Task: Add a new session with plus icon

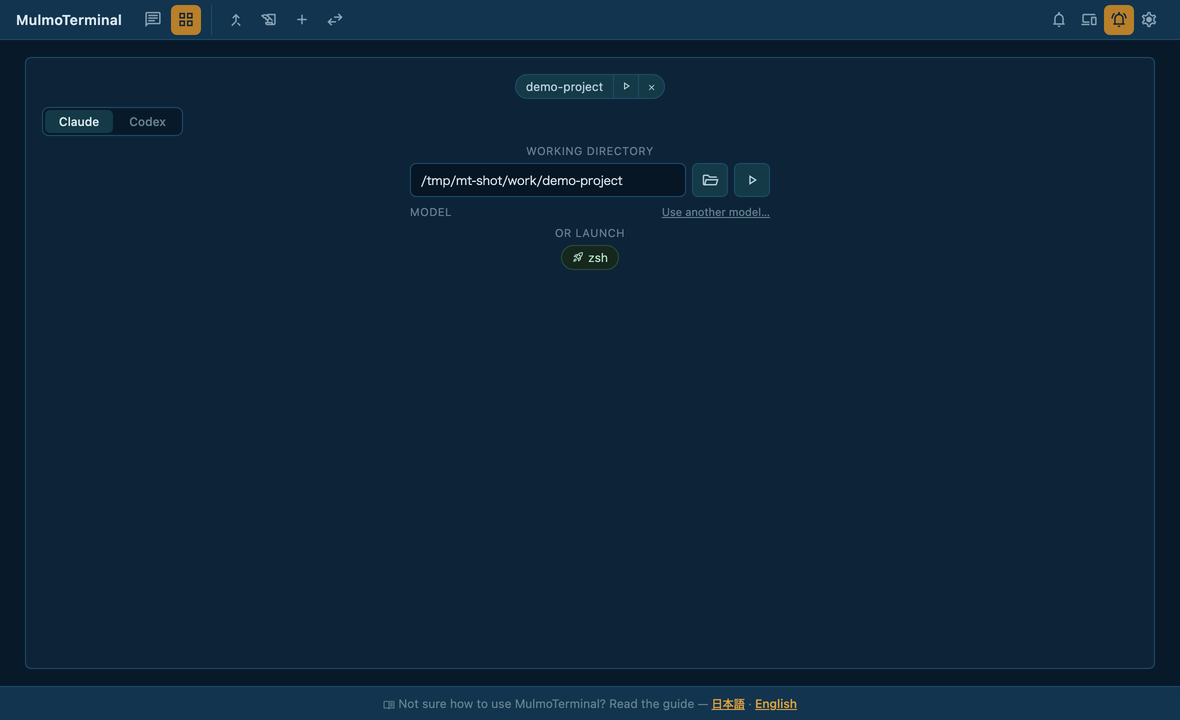Action: (302, 20)
